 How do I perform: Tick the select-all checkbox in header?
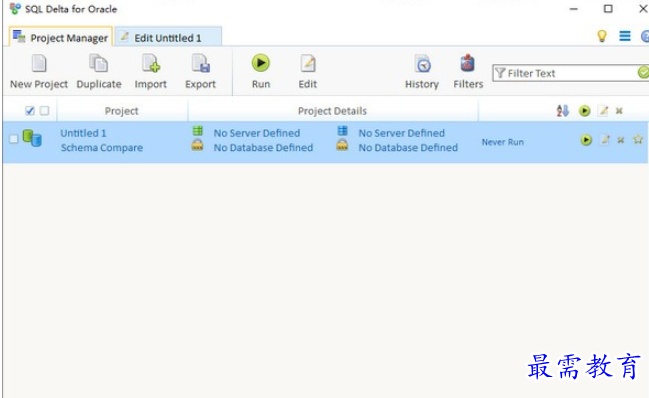tap(30, 110)
